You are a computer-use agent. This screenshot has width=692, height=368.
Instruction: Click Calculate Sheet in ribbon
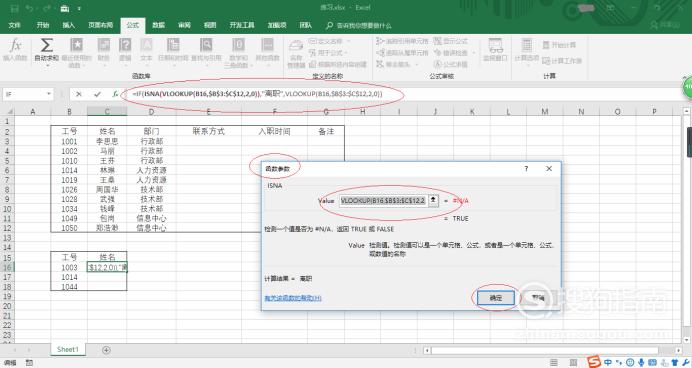point(562,60)
